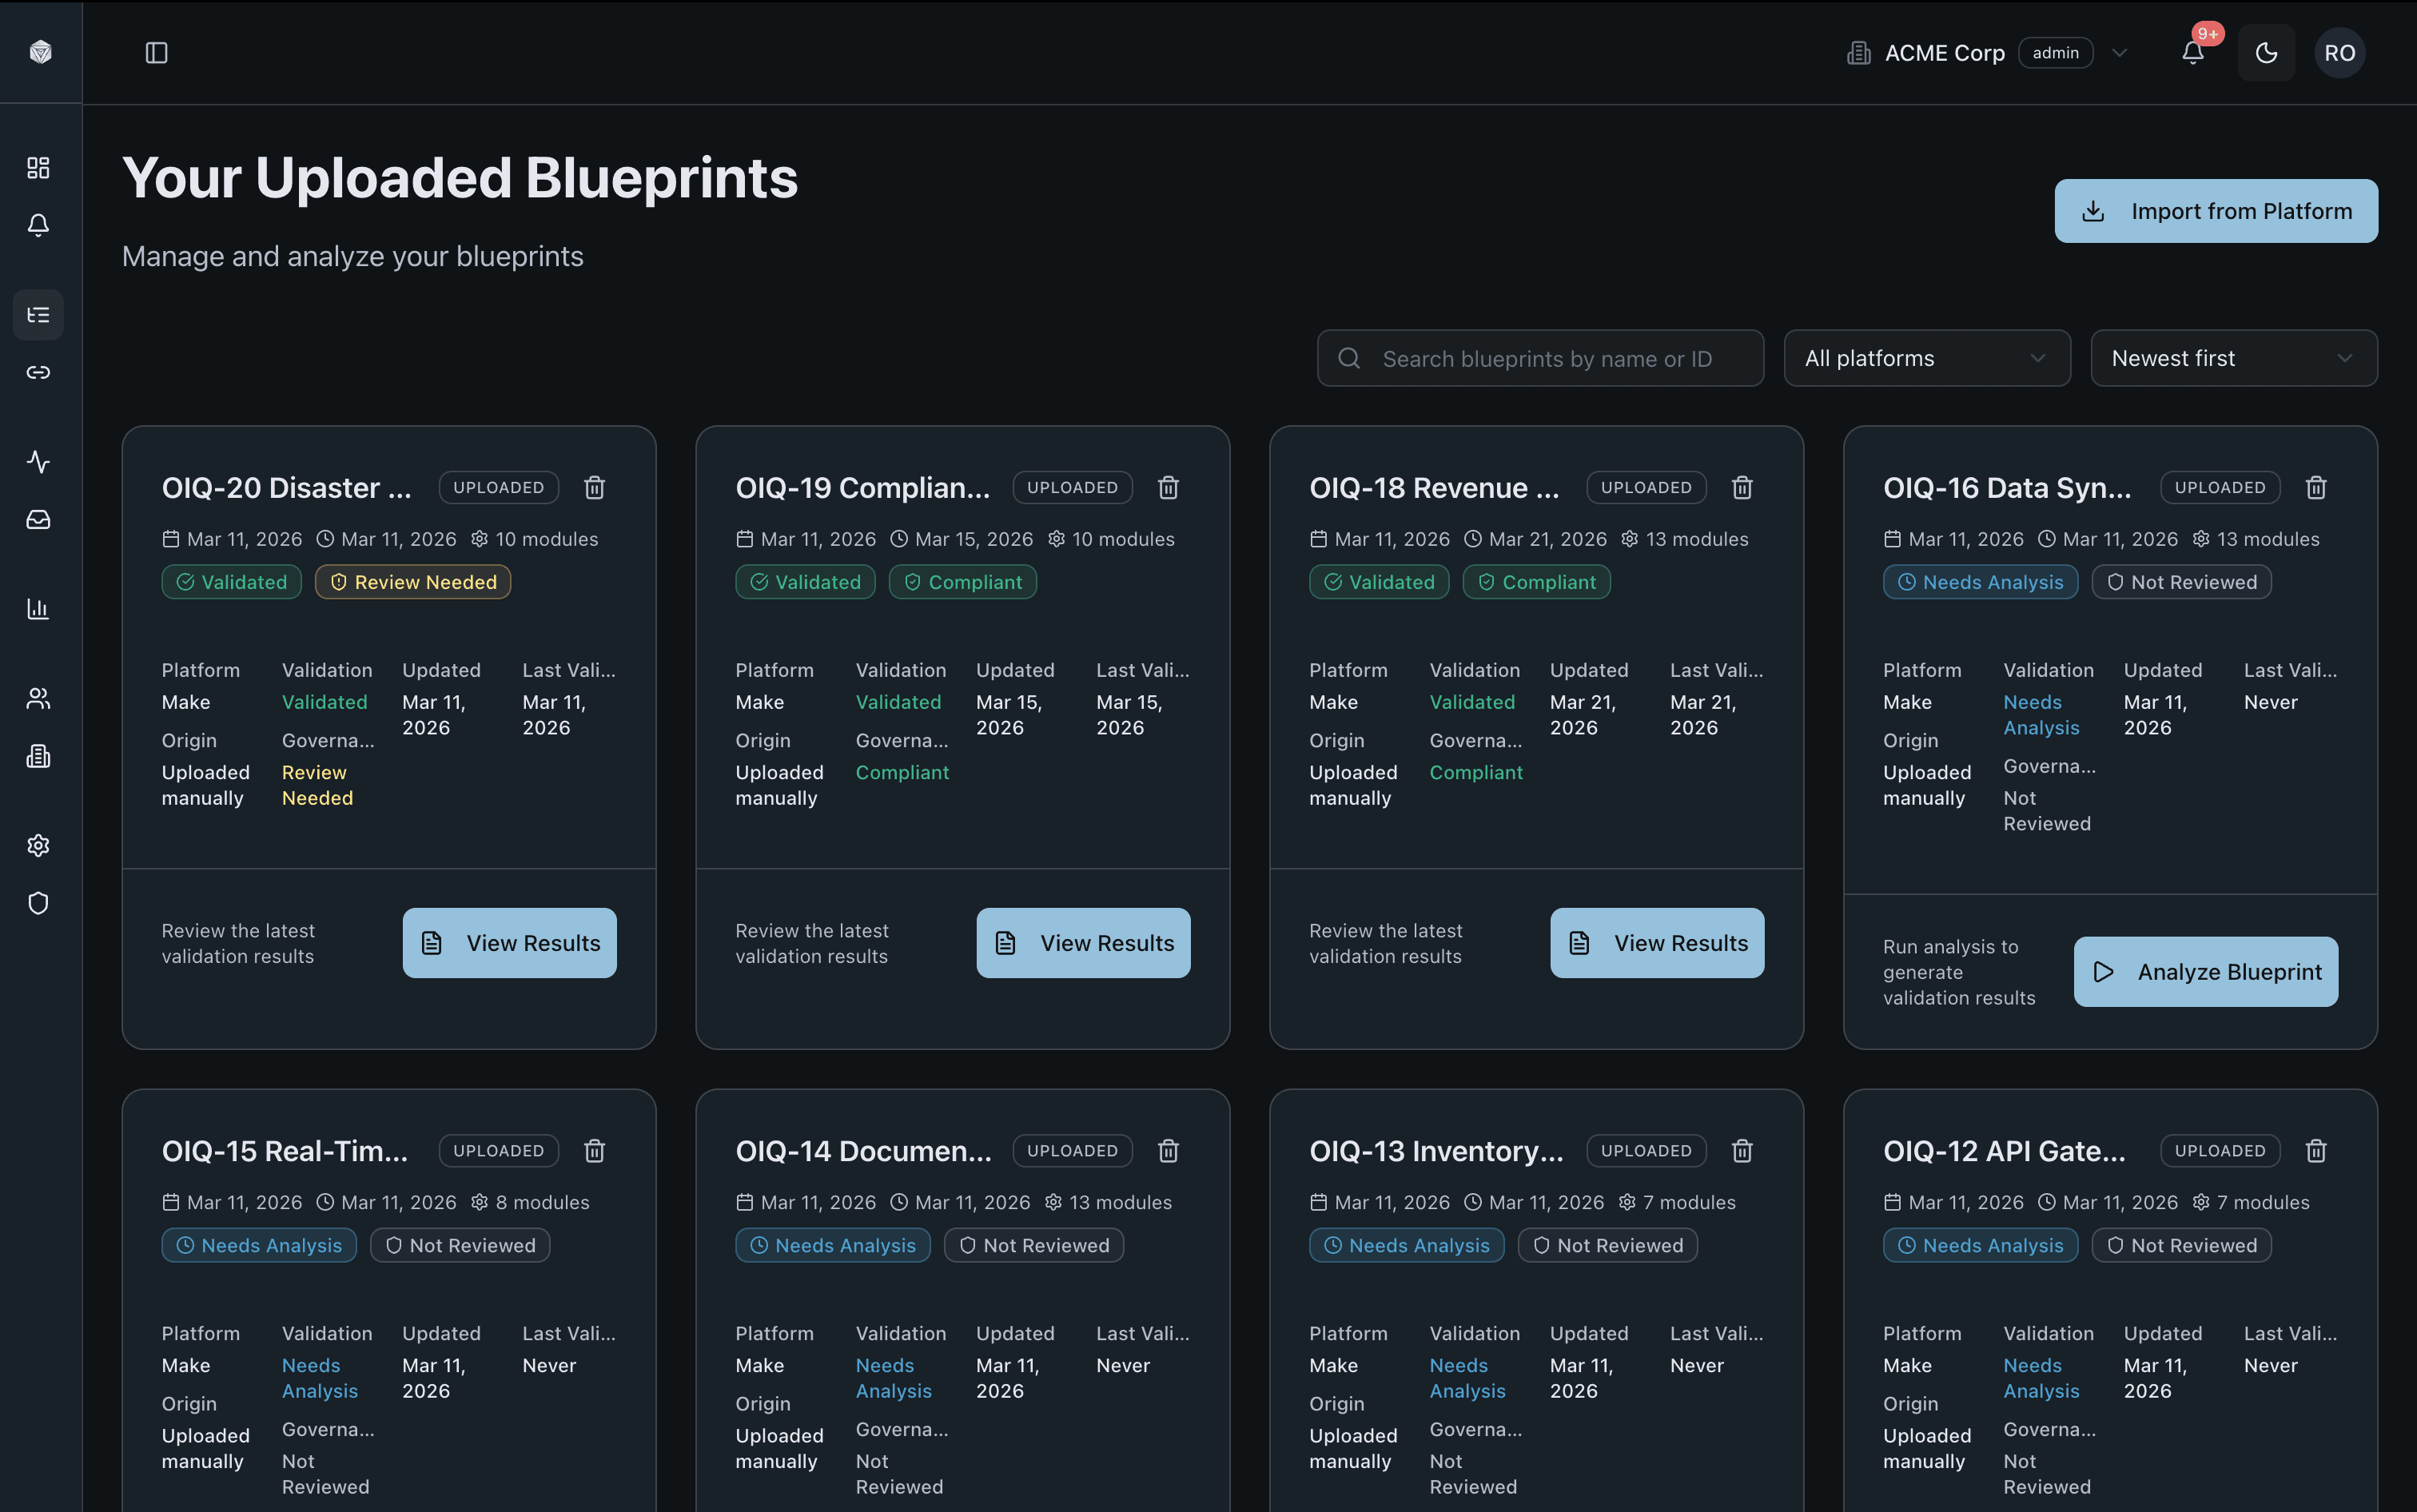The image size is (2417, 1512).
Task: Open the connections link icon in sidebar
Action: pyautogui.click(x=38, y=372)
